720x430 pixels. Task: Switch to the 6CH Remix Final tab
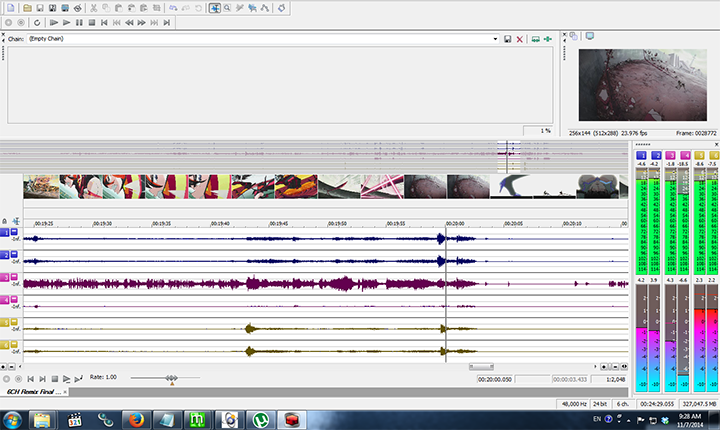(x=28, y=392)
